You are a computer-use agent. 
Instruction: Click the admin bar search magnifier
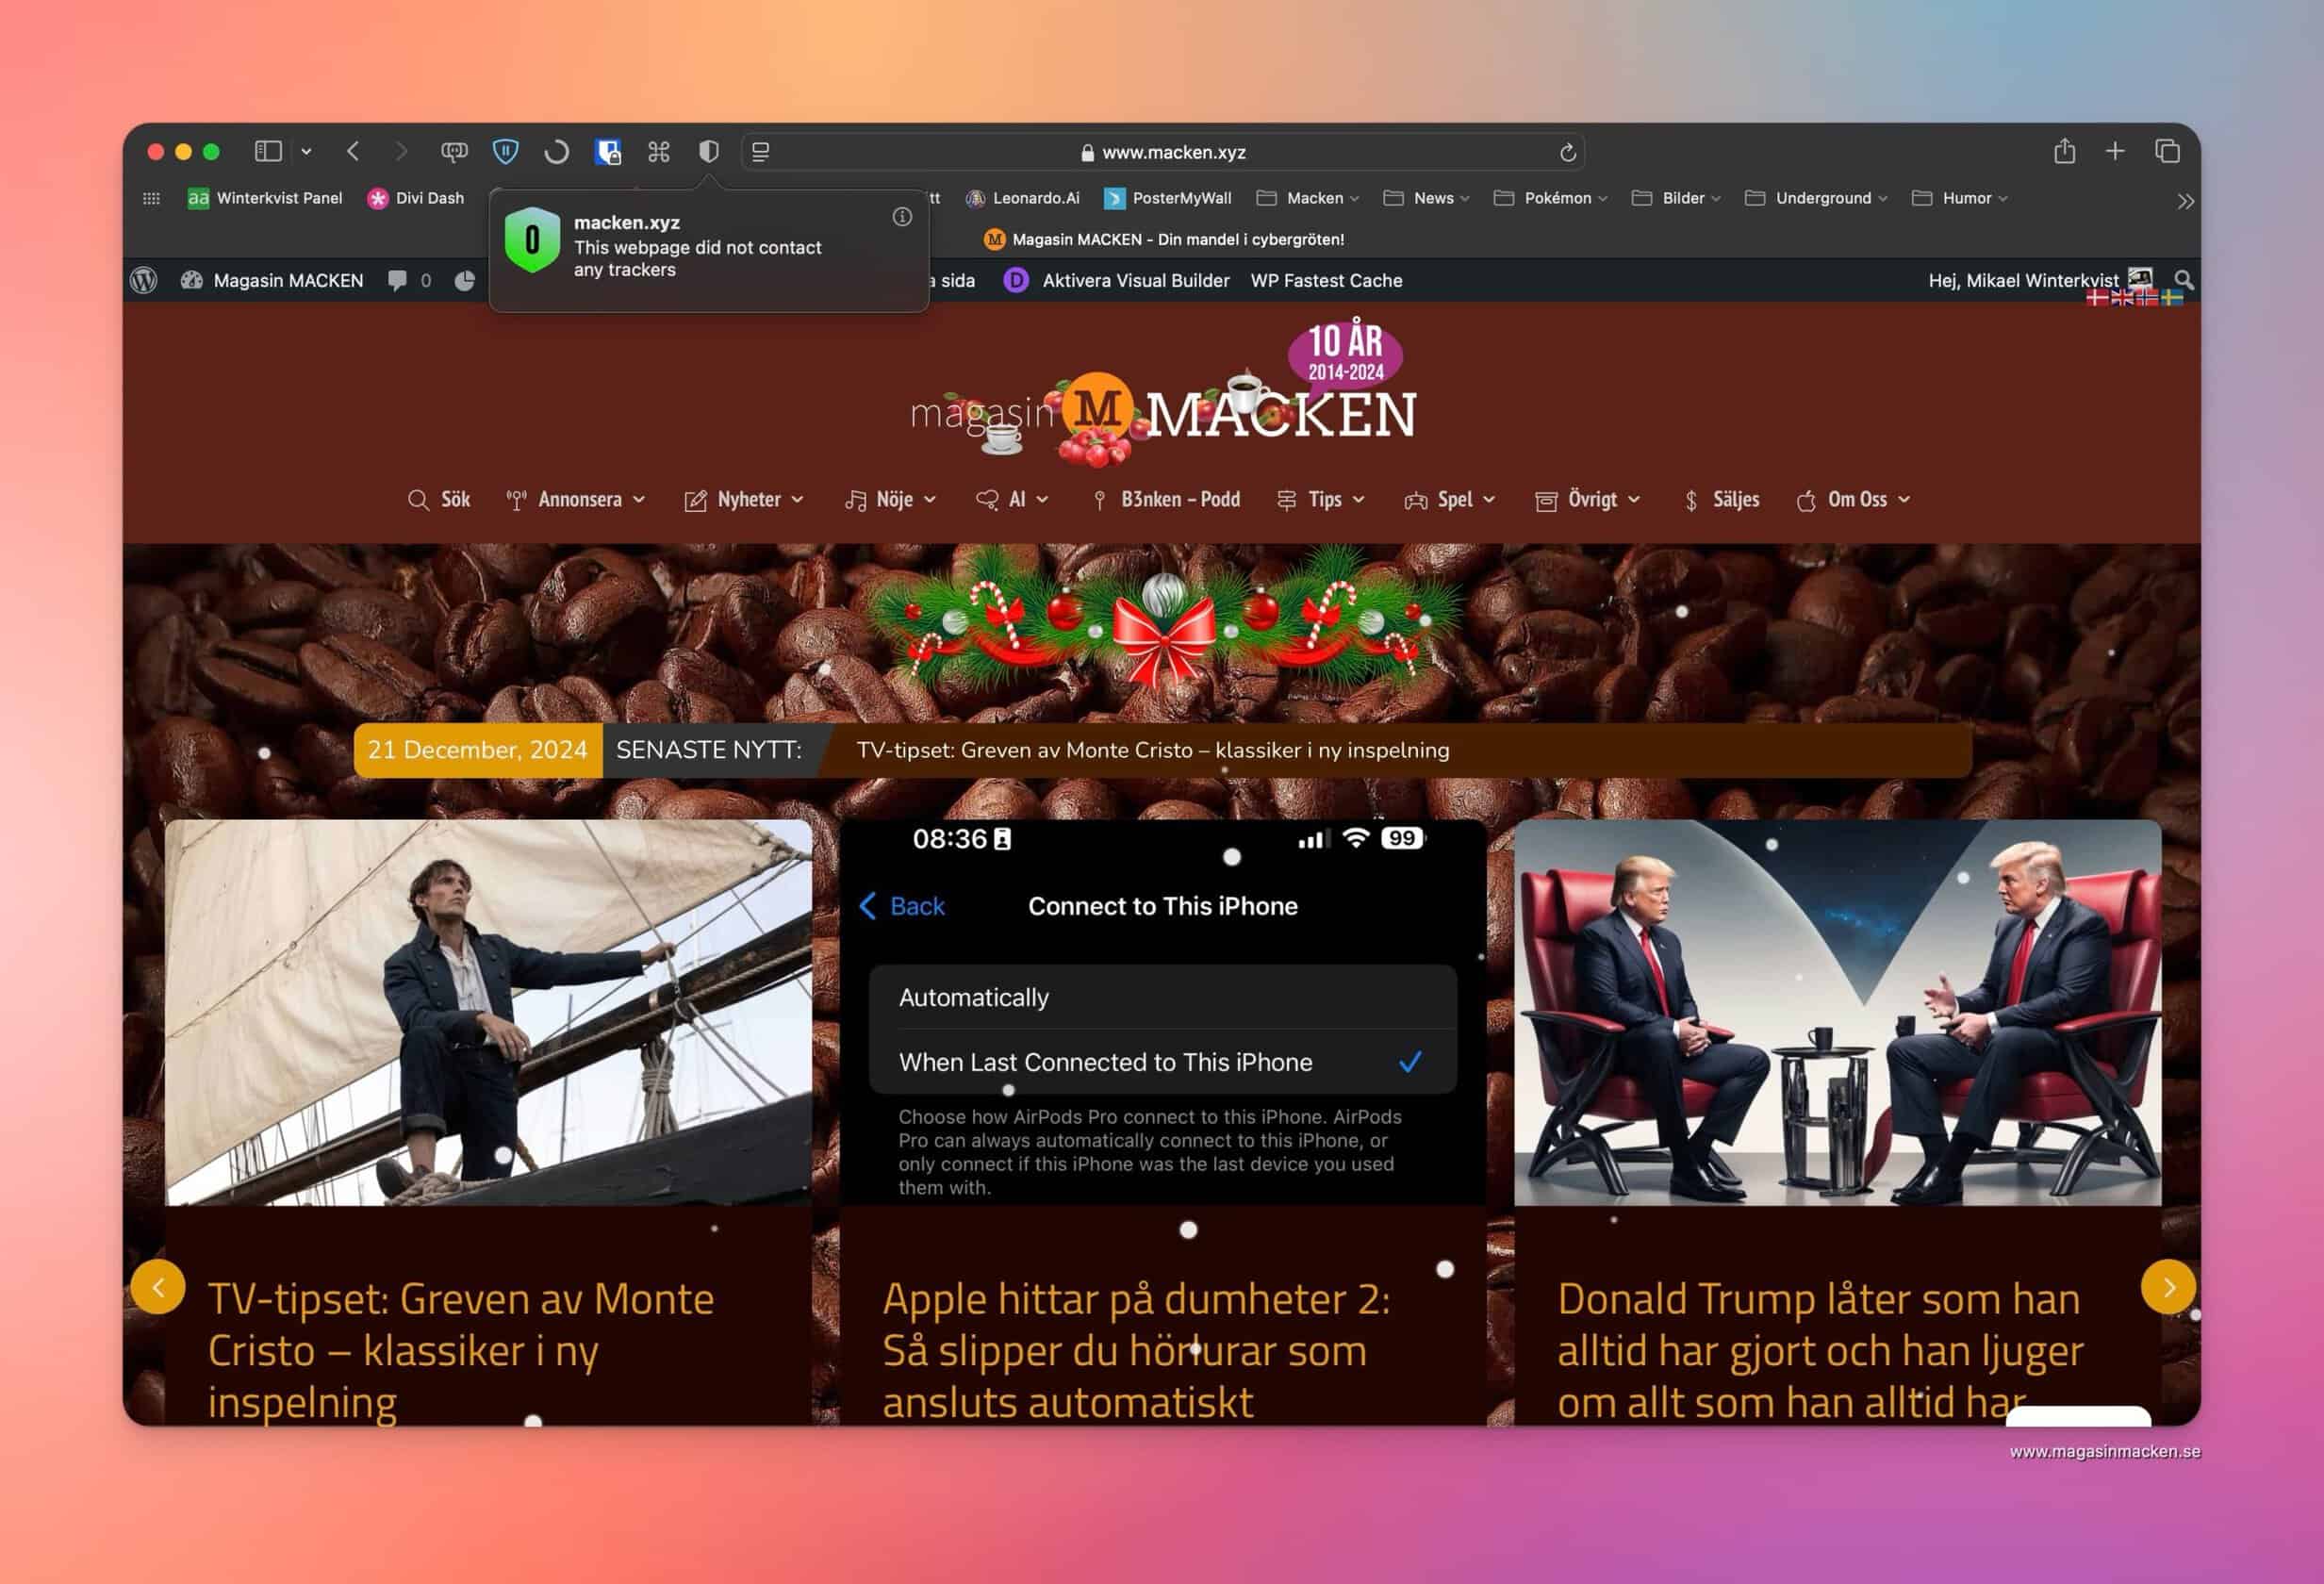tap(2184, 280)
